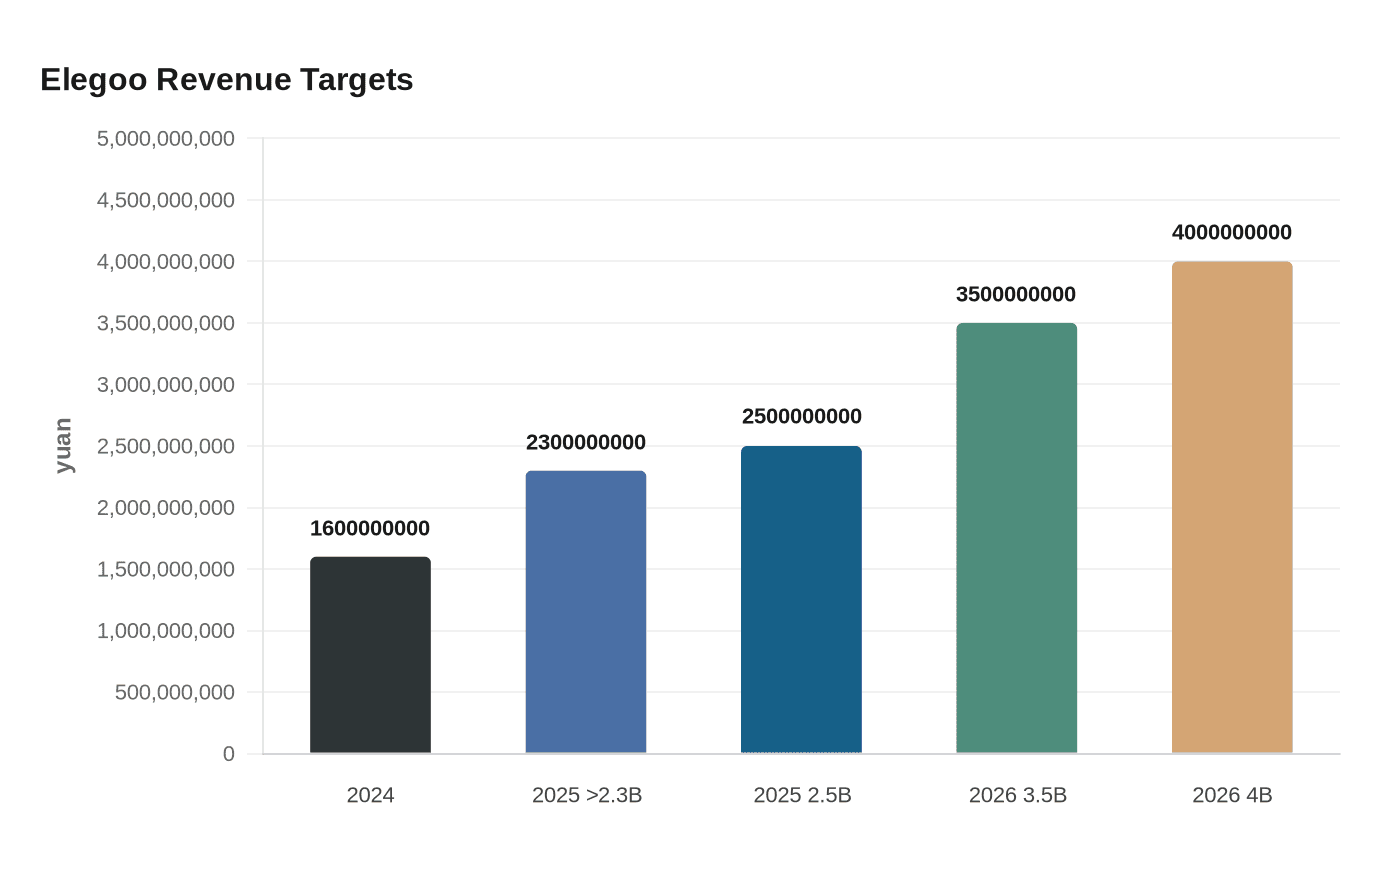This screenshot has height=880, width=1400.
Task: Click the teal-blue 2025 2.5B bar
Action: 801,600
